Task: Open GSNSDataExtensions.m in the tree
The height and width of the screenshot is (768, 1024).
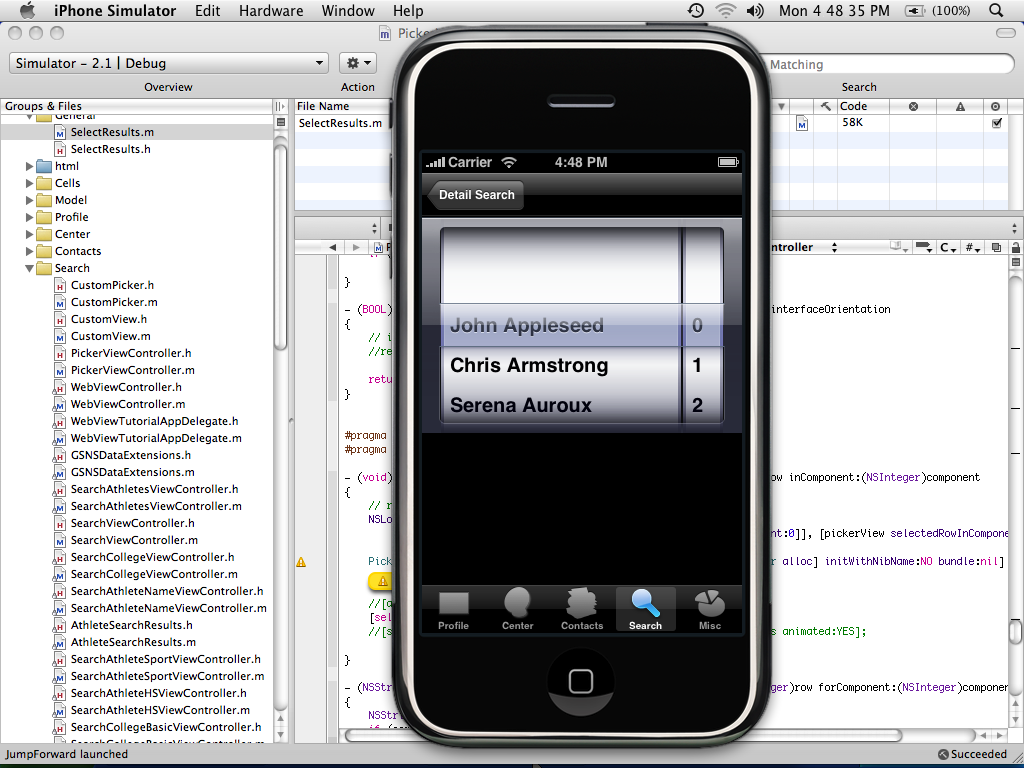Action: [x=133, y=472]
